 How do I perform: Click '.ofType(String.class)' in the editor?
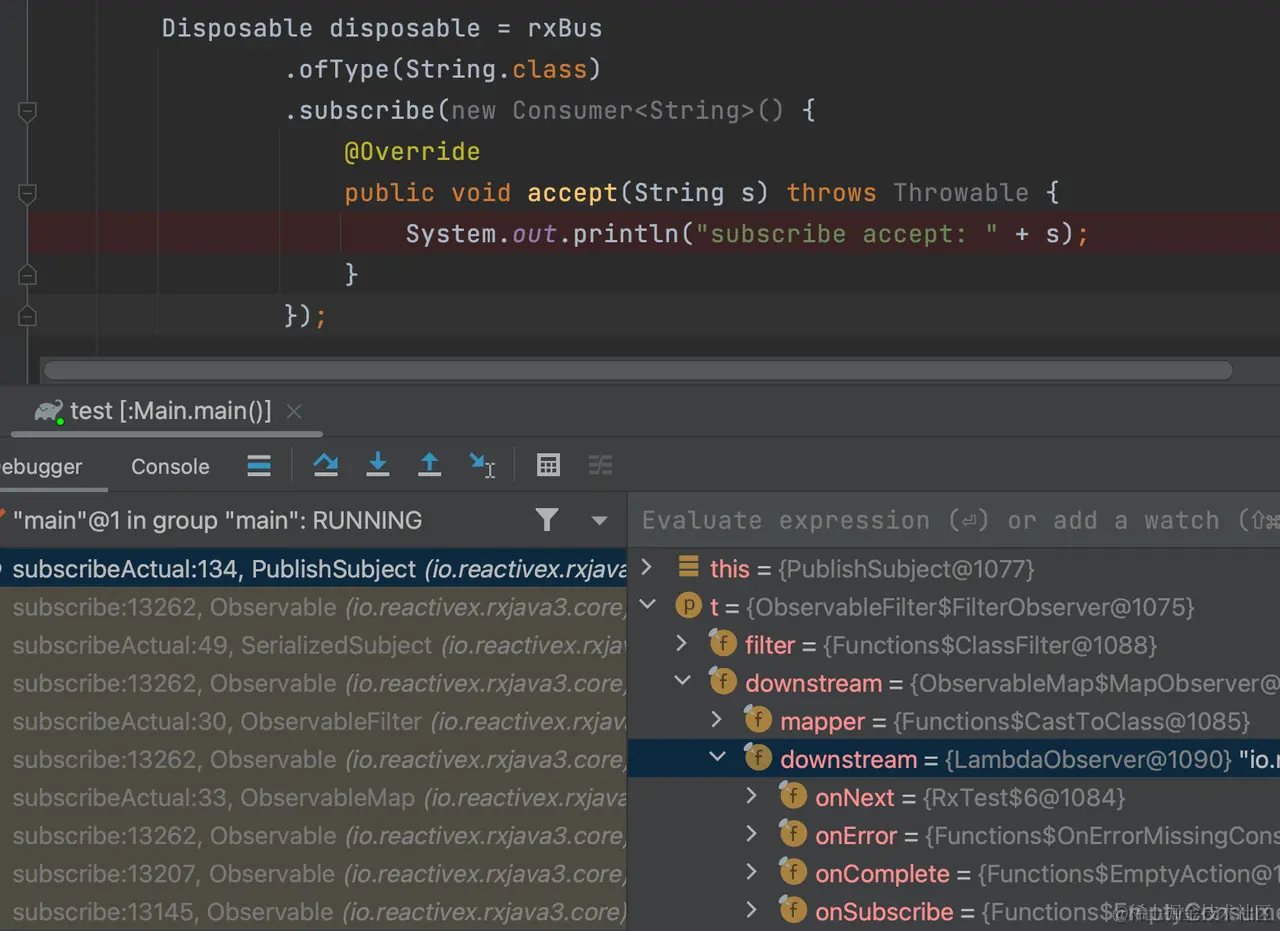point(443,69)
